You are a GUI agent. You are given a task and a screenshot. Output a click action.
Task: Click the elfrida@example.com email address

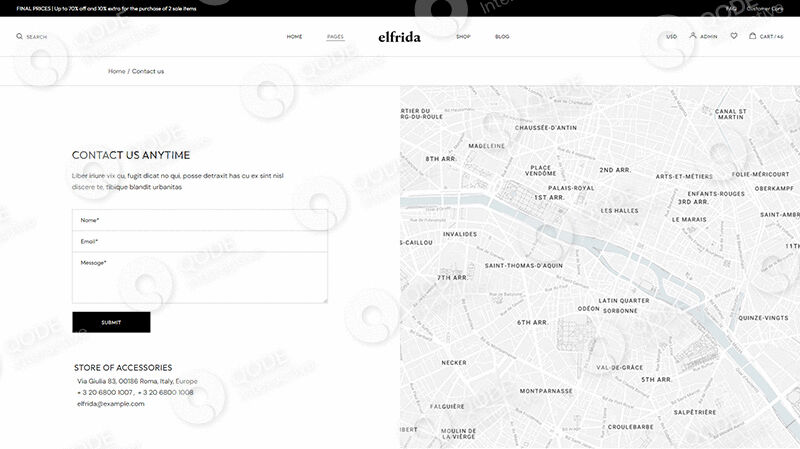111,404
